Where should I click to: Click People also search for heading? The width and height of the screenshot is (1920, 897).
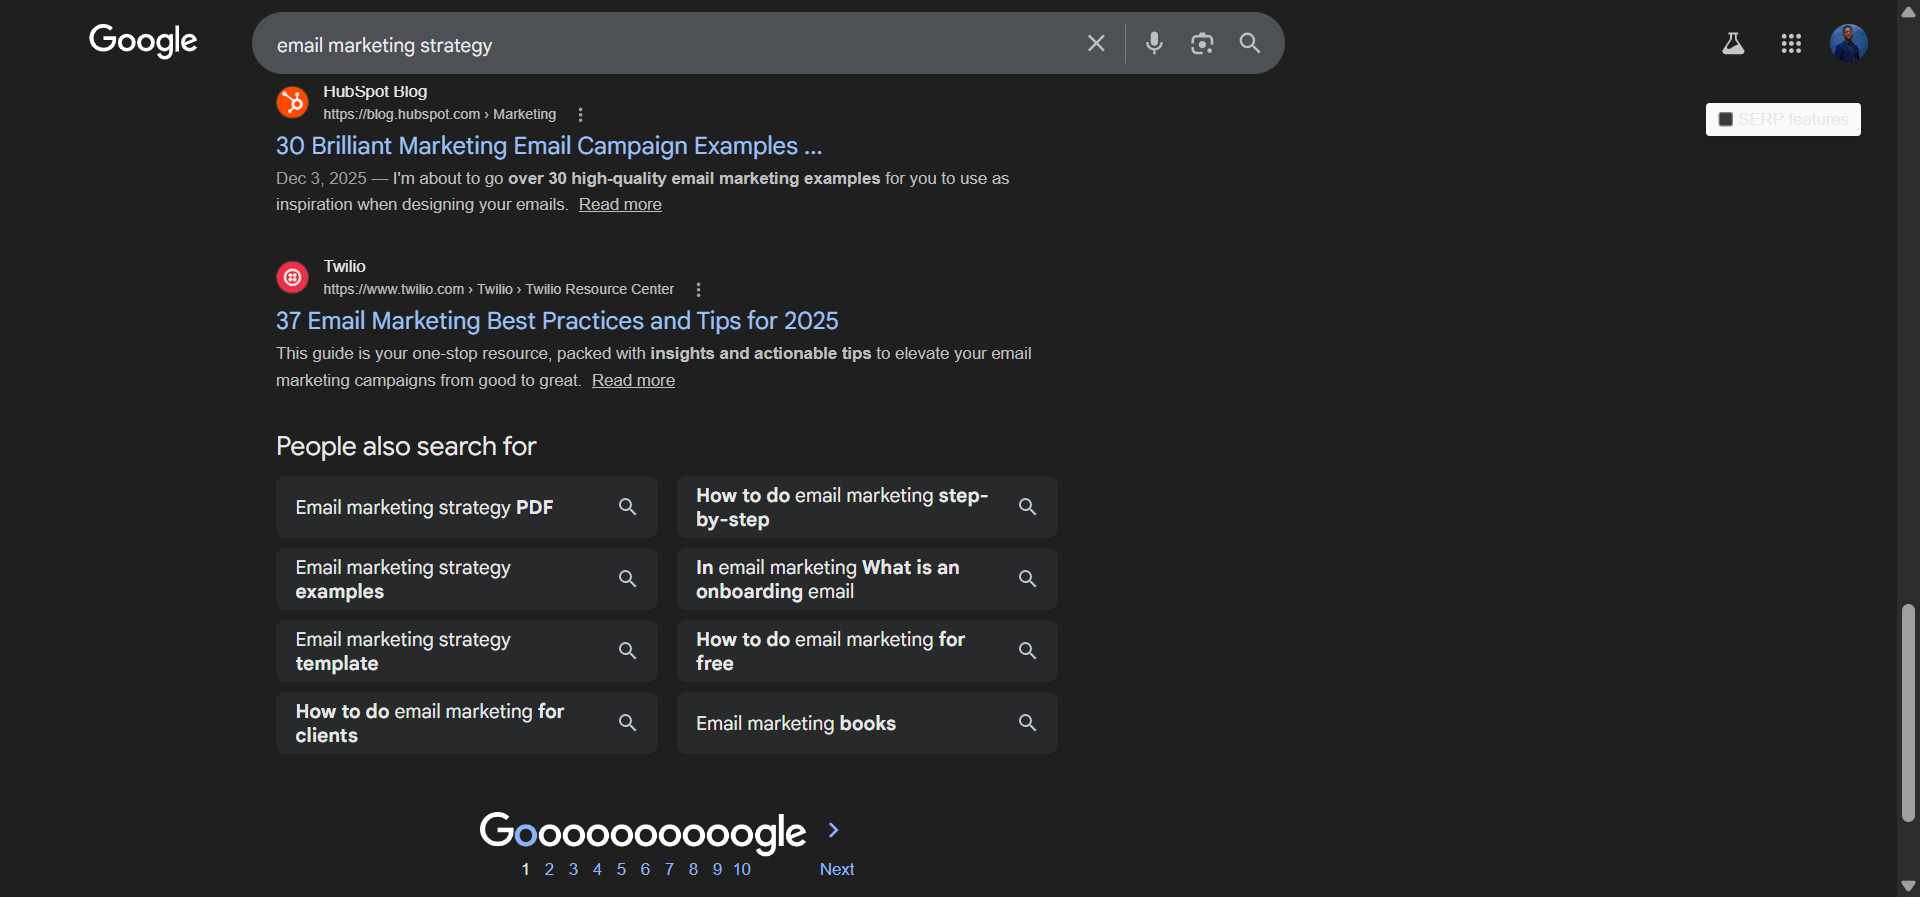coord(406,446)
